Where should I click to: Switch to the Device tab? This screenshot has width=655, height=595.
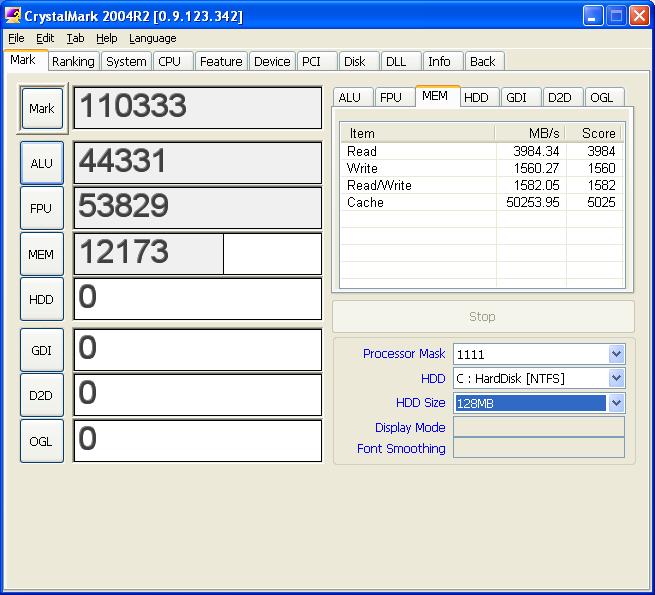pyautogui.click(x=272, y=61)
